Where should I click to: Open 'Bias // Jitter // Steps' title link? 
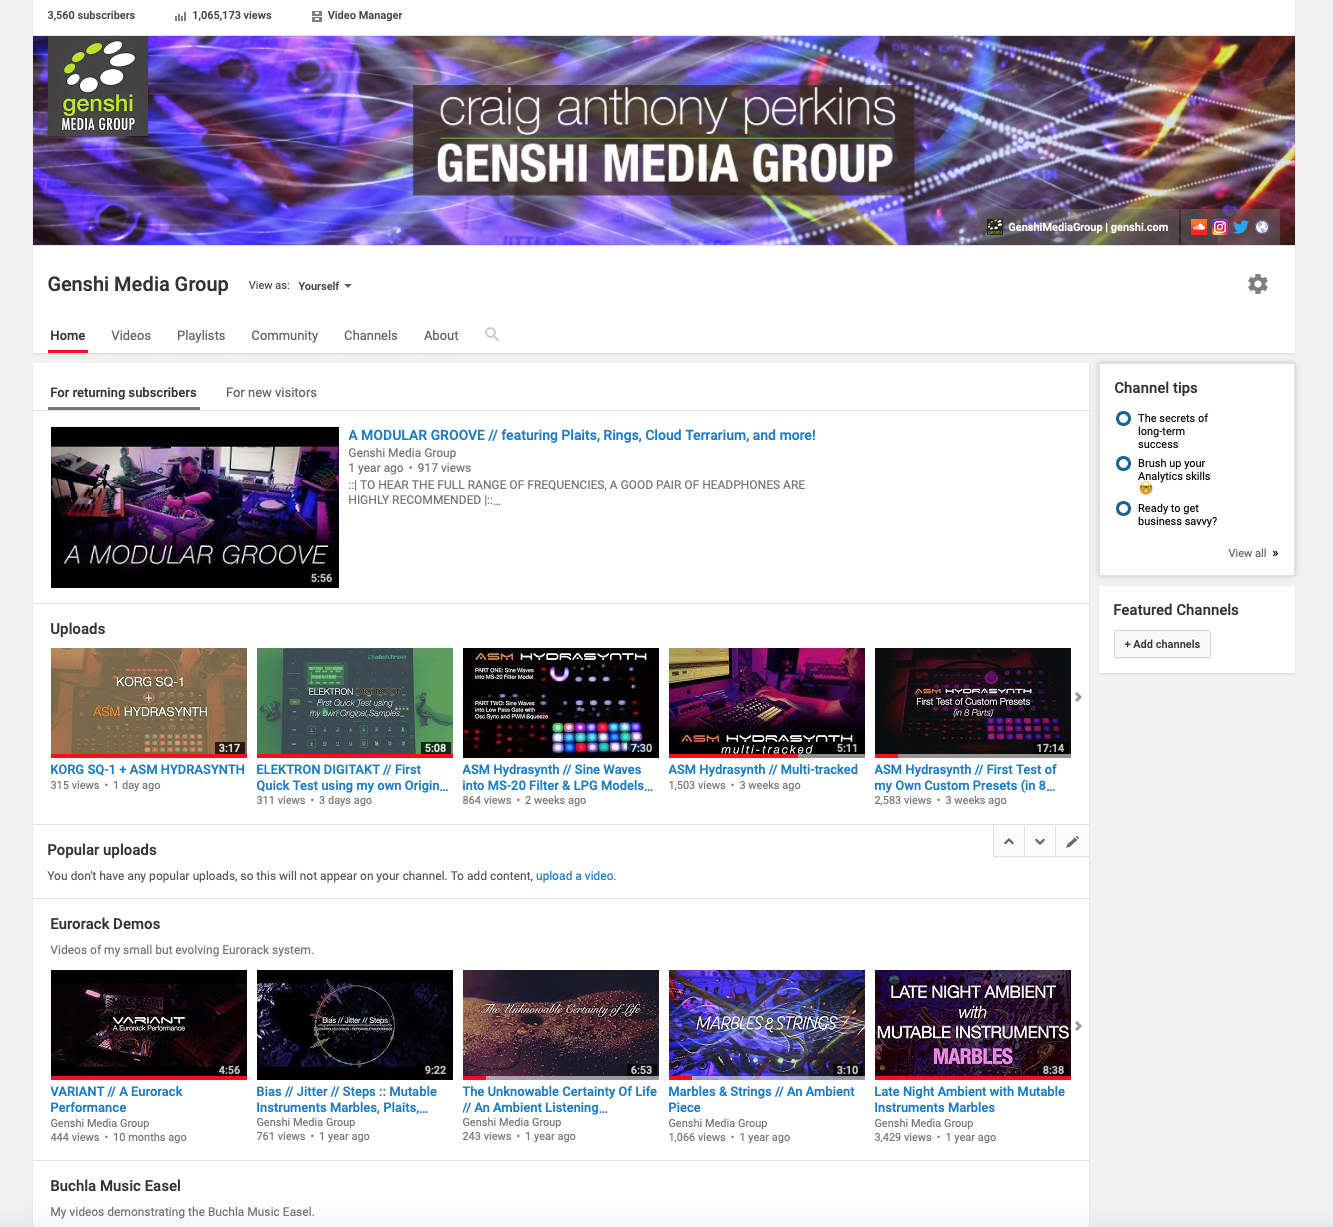[x=347, y=1100]
